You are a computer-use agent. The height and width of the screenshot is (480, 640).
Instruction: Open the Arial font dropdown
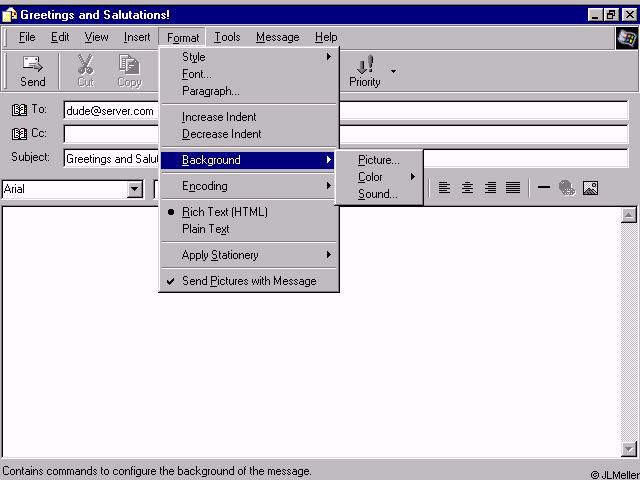pyautogui.click(x=134, y=189)
